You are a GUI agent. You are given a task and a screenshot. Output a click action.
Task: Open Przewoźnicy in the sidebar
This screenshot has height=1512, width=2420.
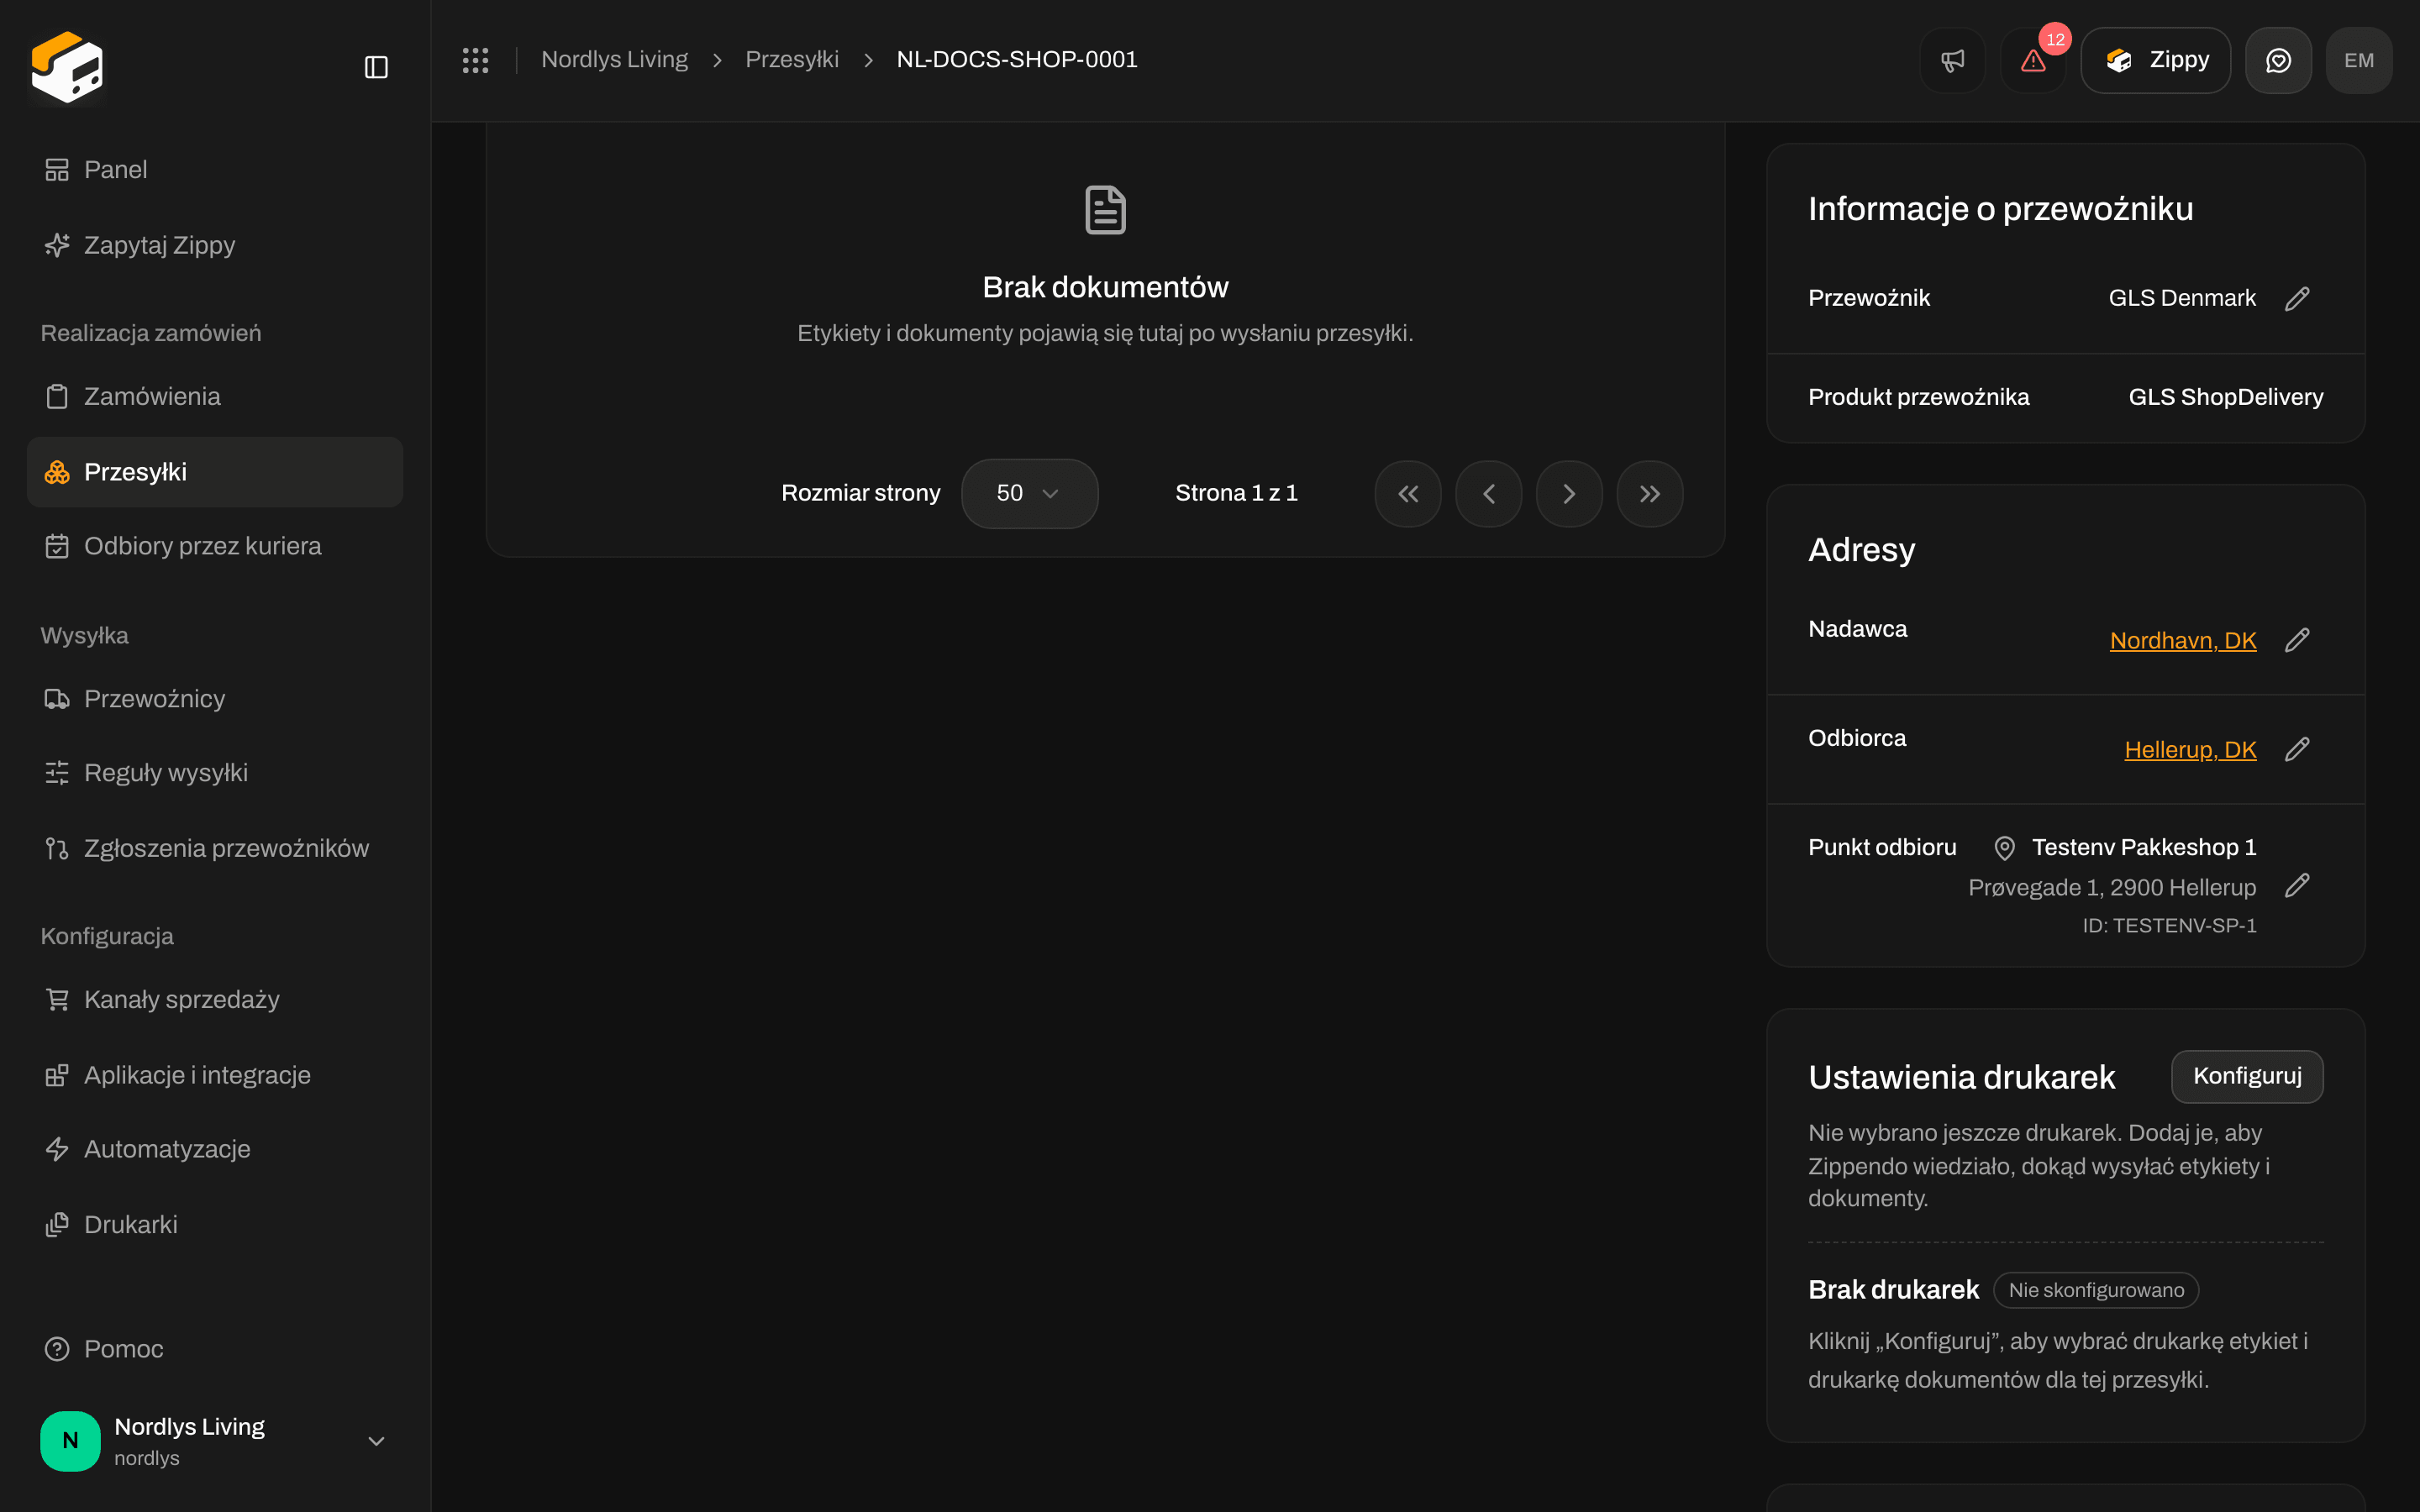[x=215, y=698]
